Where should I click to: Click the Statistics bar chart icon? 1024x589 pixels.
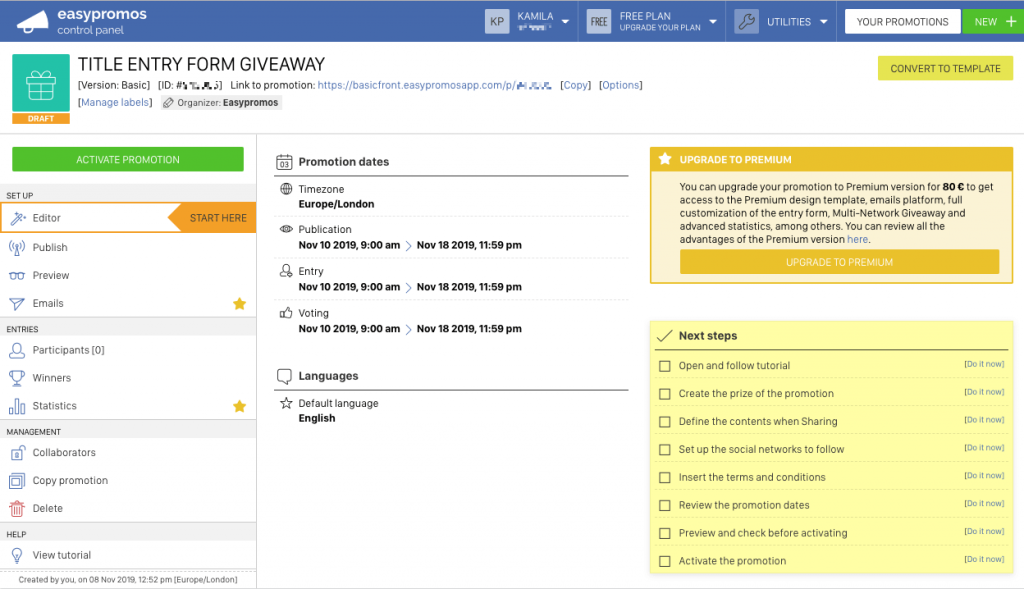[x=17, y=406]
